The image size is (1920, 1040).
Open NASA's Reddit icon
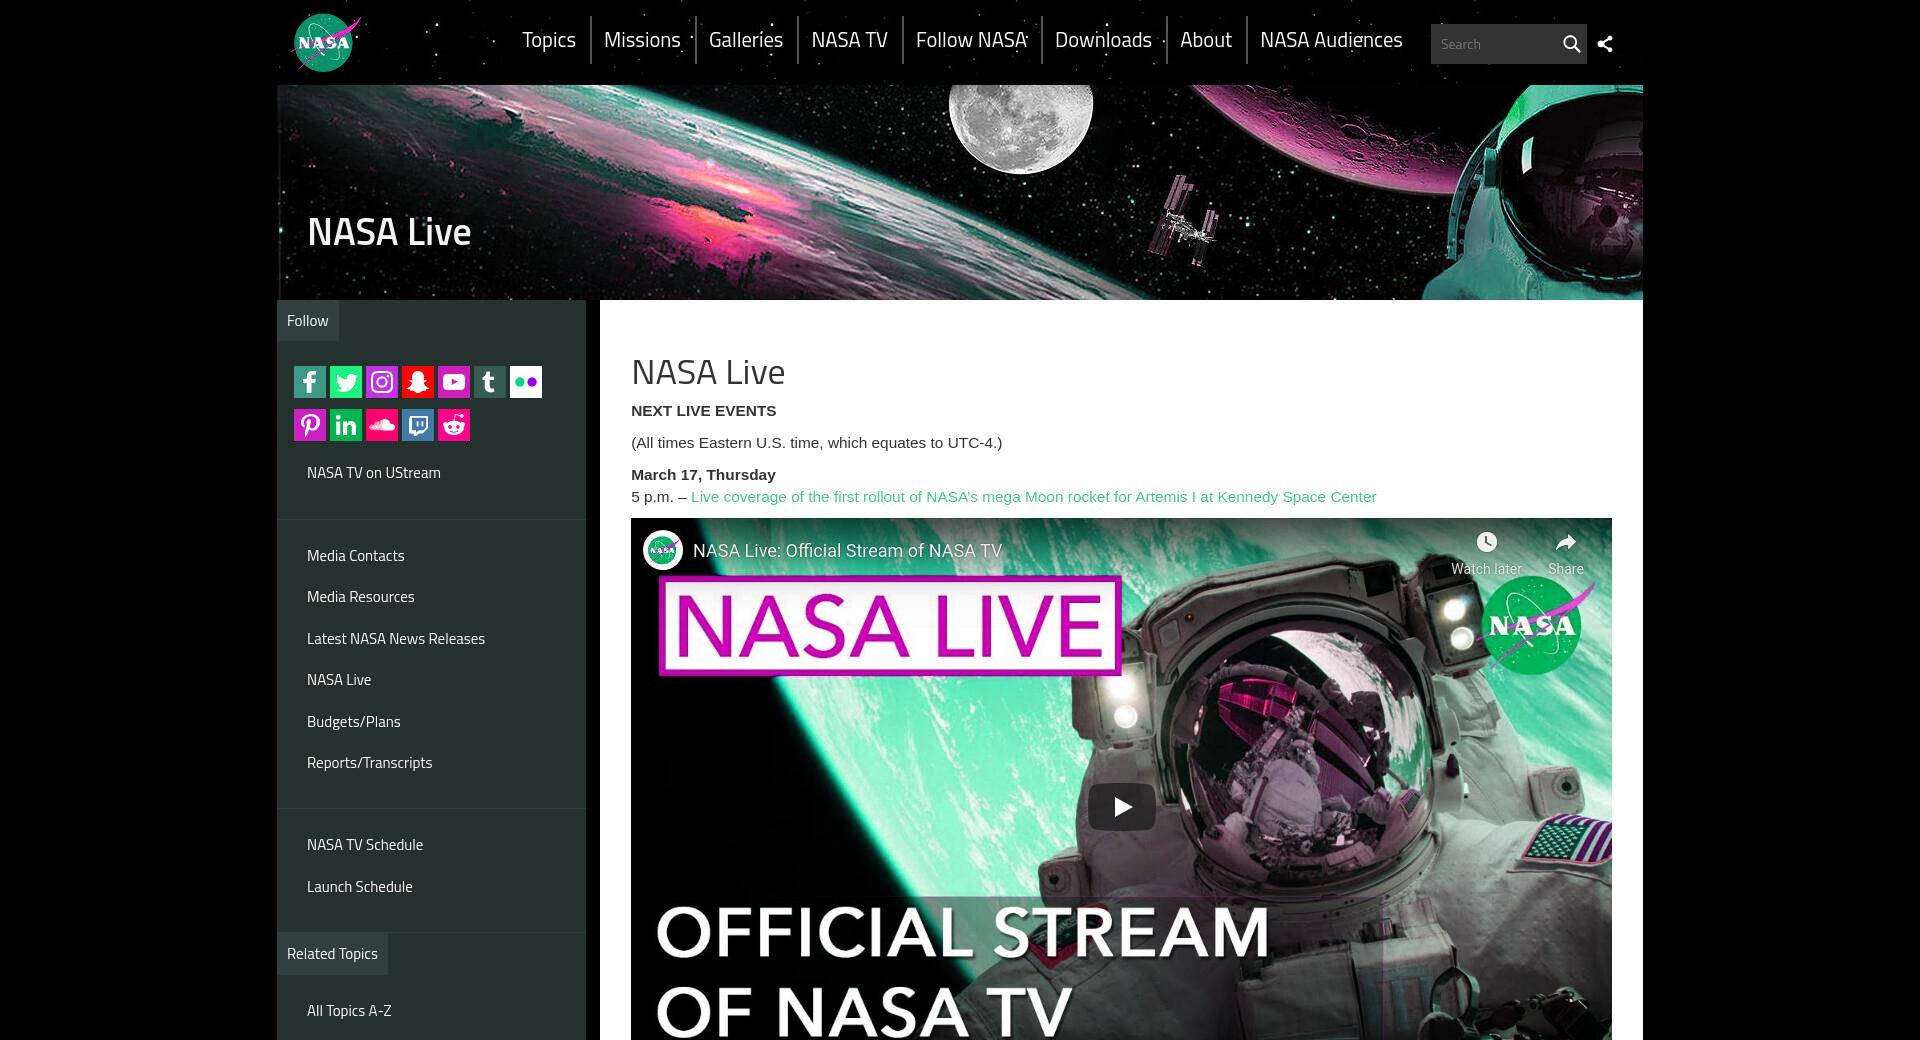click(454, 425)
